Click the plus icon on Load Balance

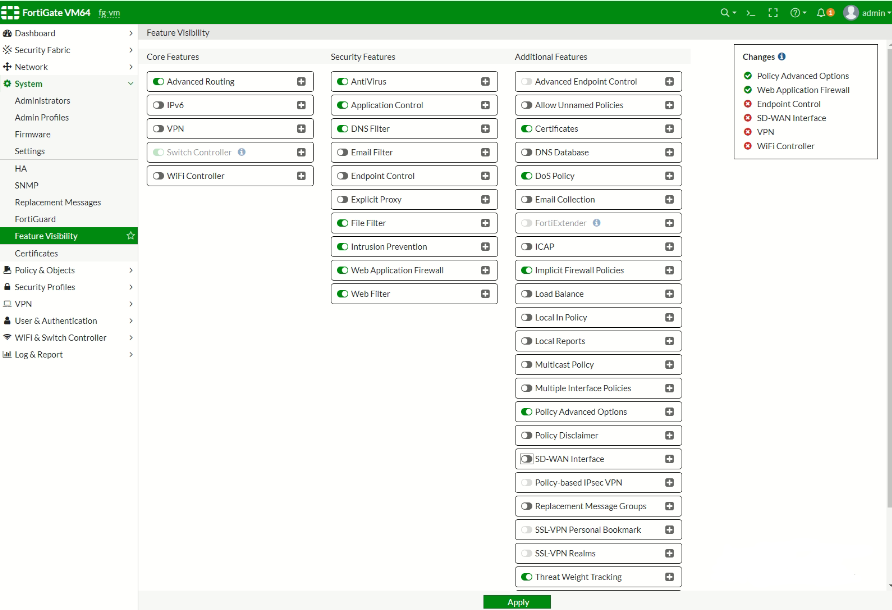point(670,294)
